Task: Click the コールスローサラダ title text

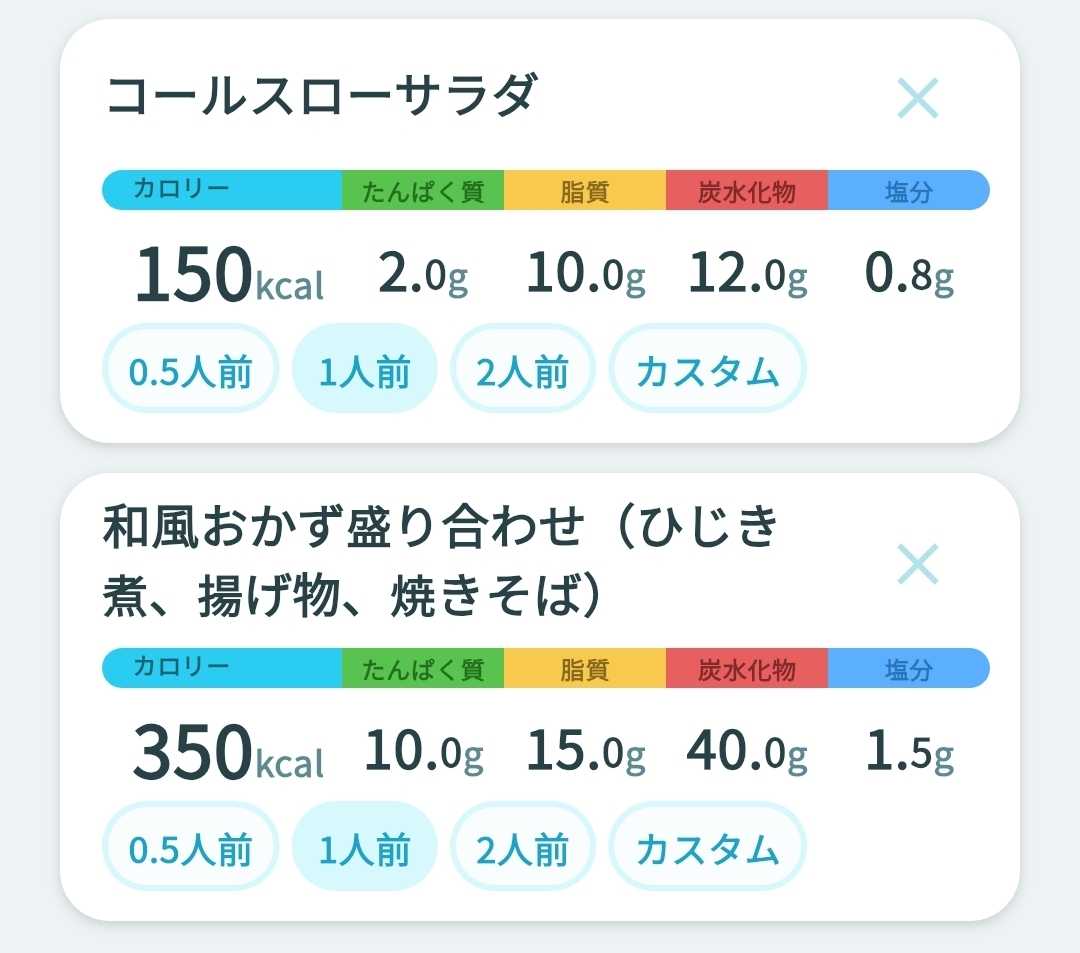Action: click(322, 95)
